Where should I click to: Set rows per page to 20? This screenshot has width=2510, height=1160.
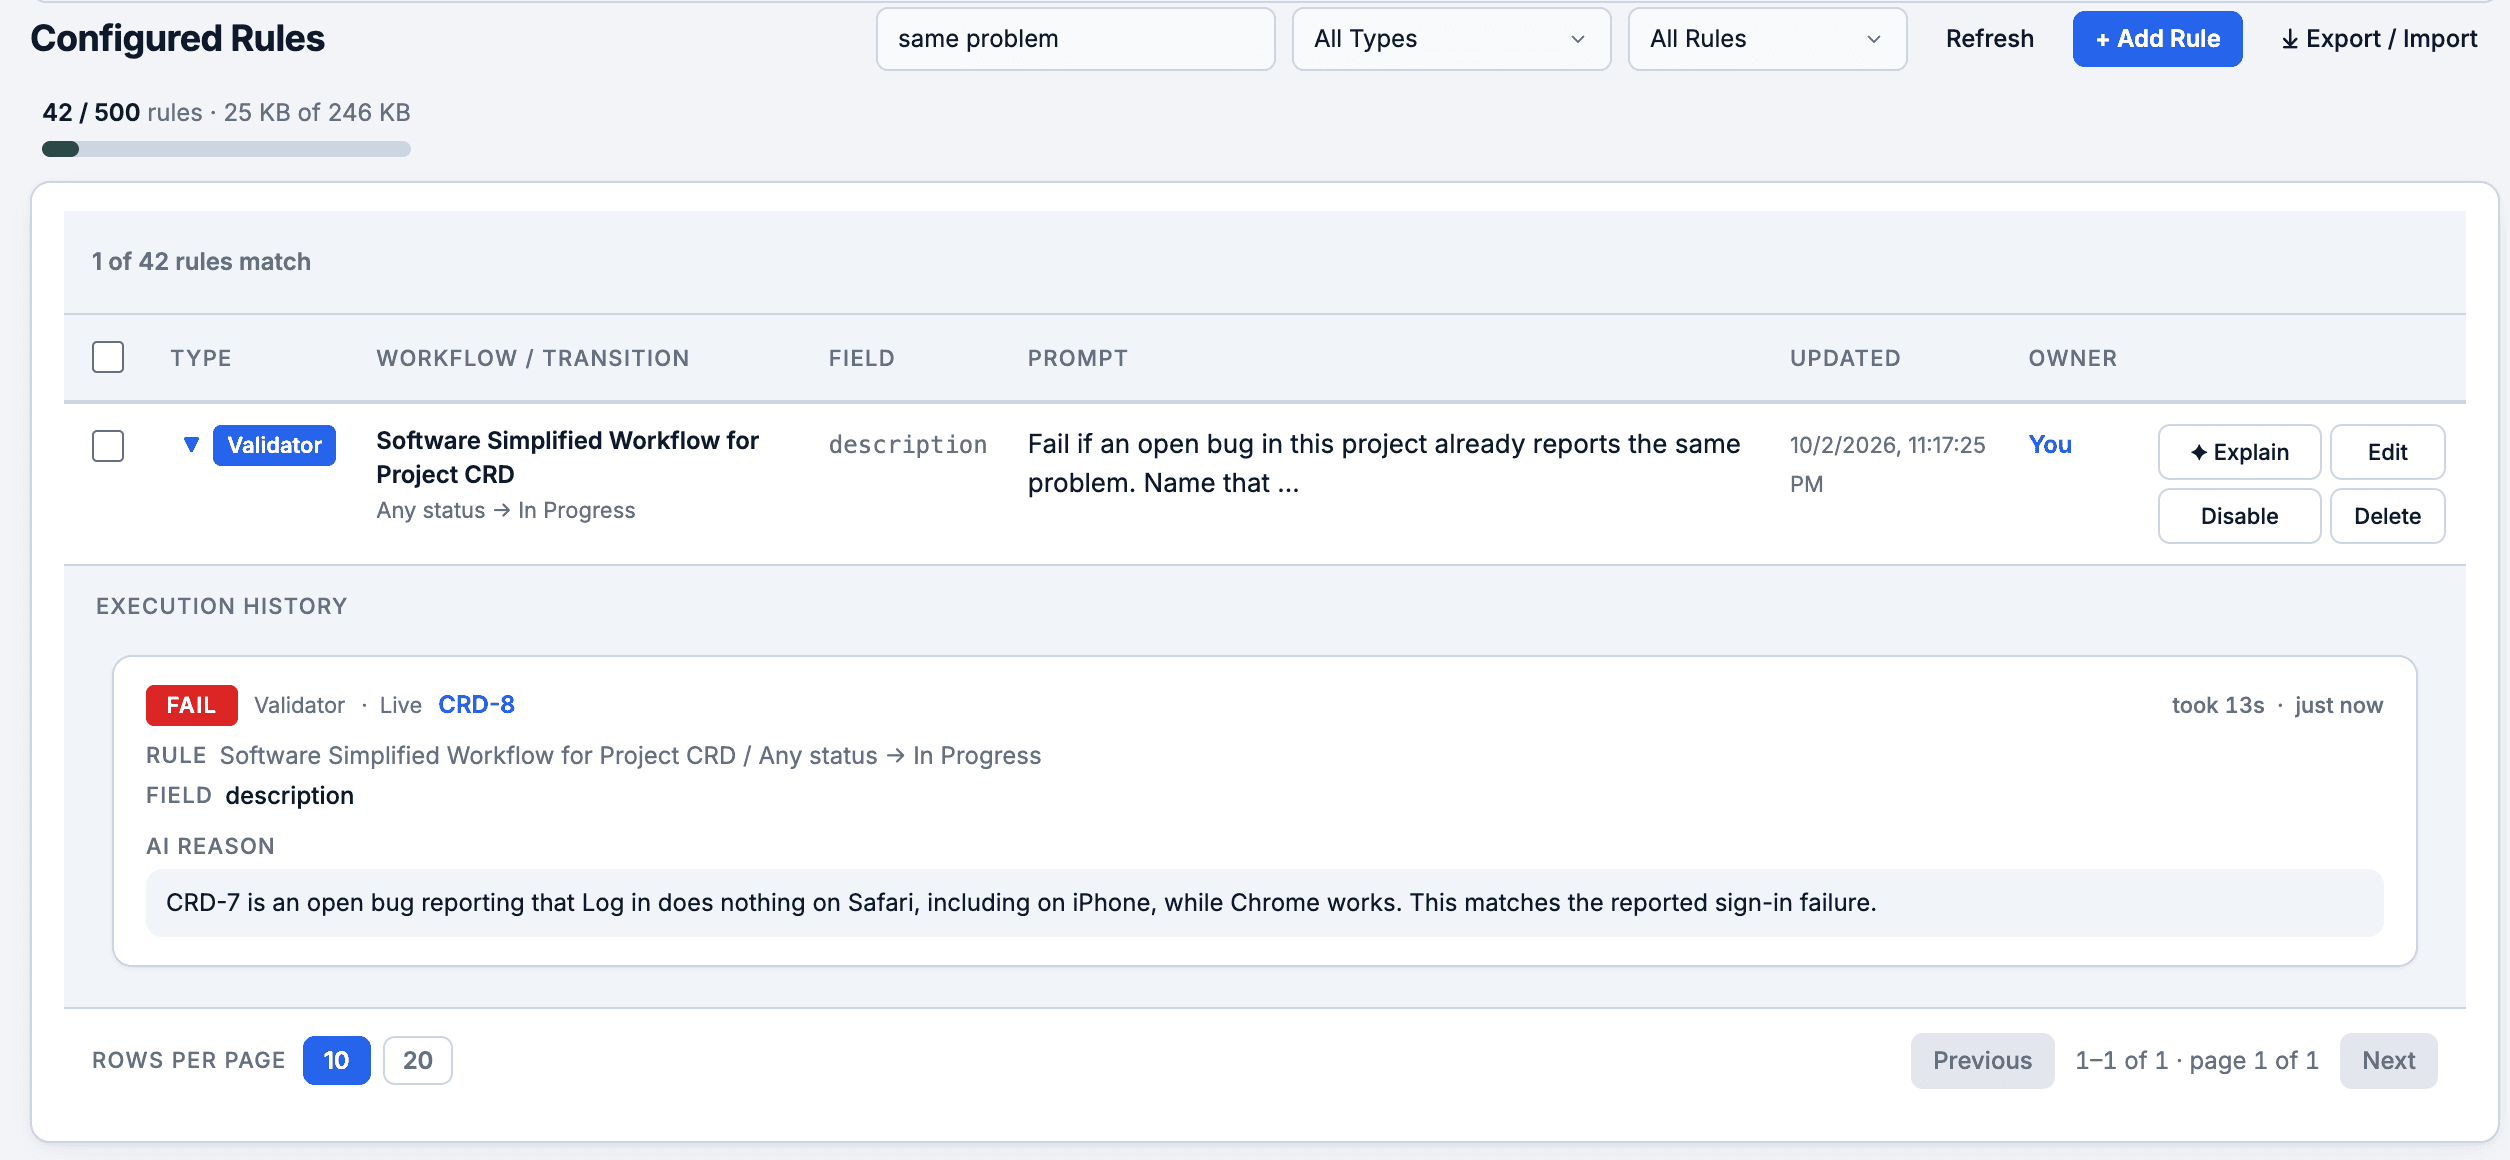[x=417, y=1060]
